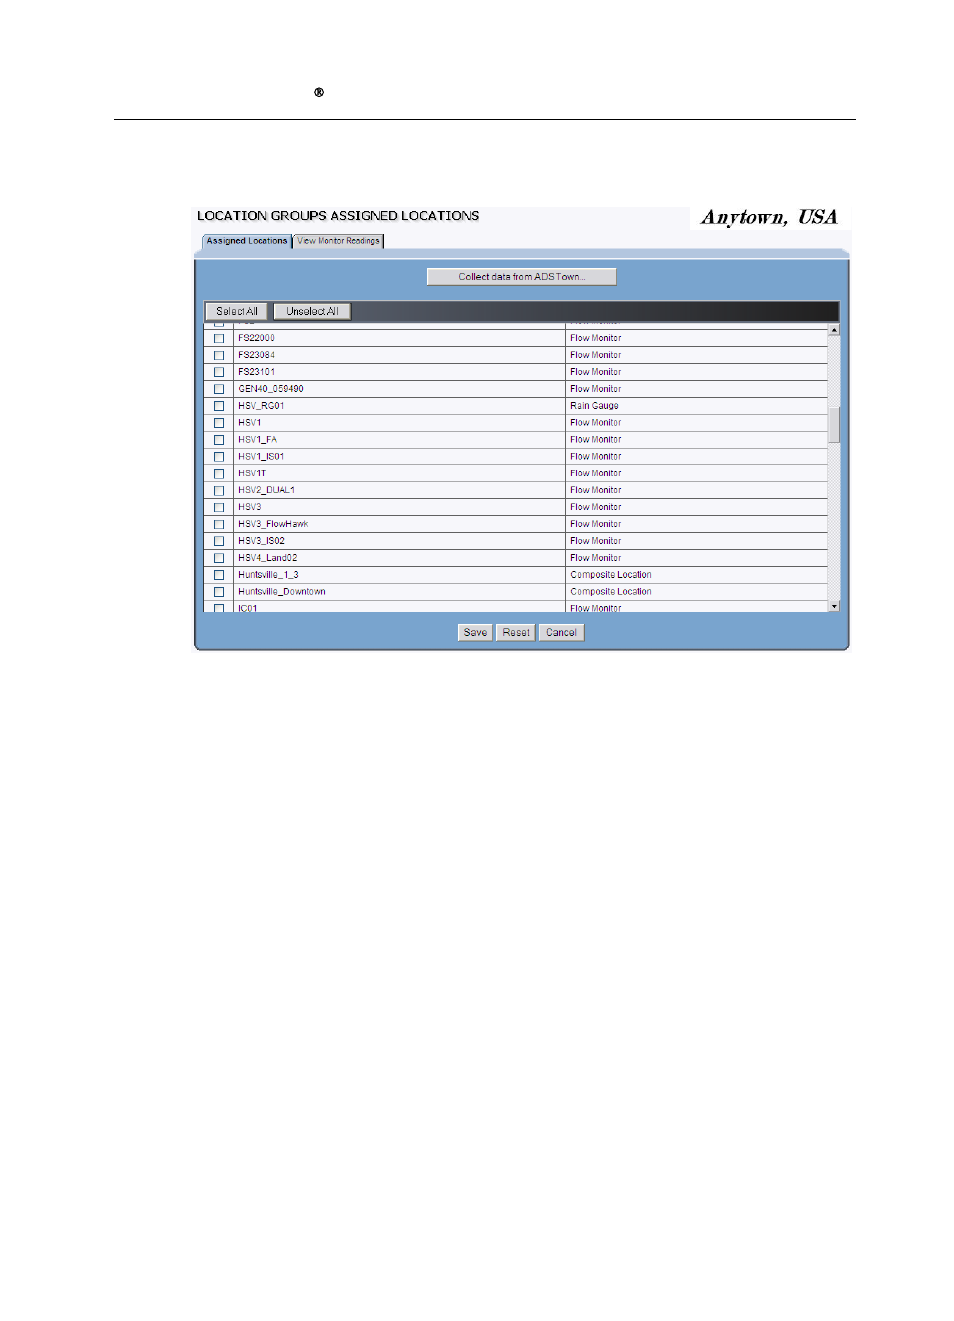Click the HSV1_IS01 location name
The image size is (954, 1321).
[261, 457]
